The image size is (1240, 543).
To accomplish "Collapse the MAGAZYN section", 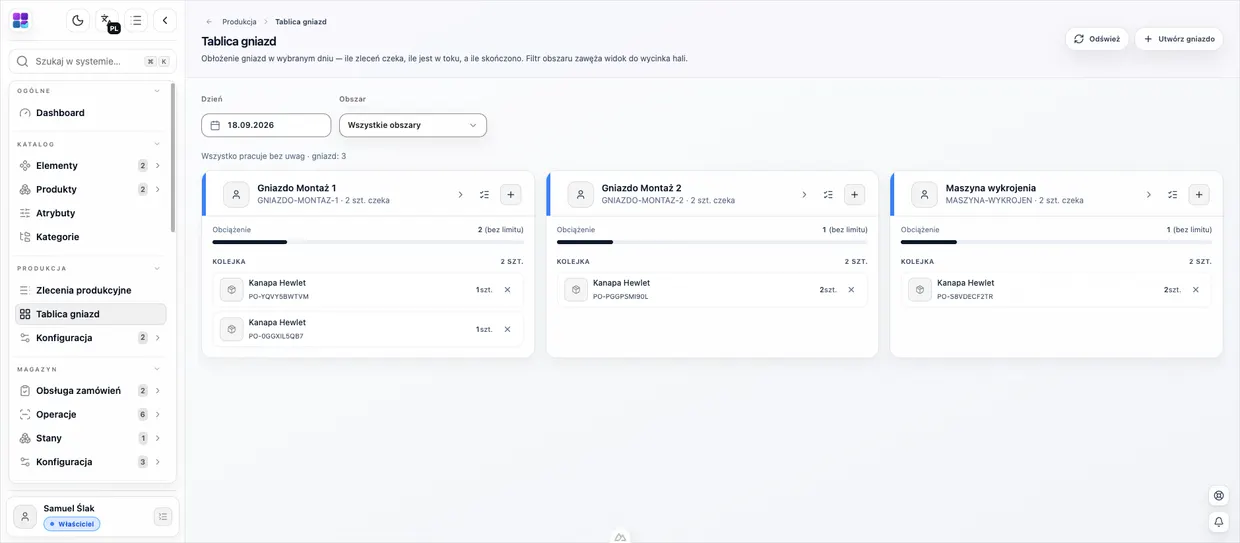I will point(157,369).
